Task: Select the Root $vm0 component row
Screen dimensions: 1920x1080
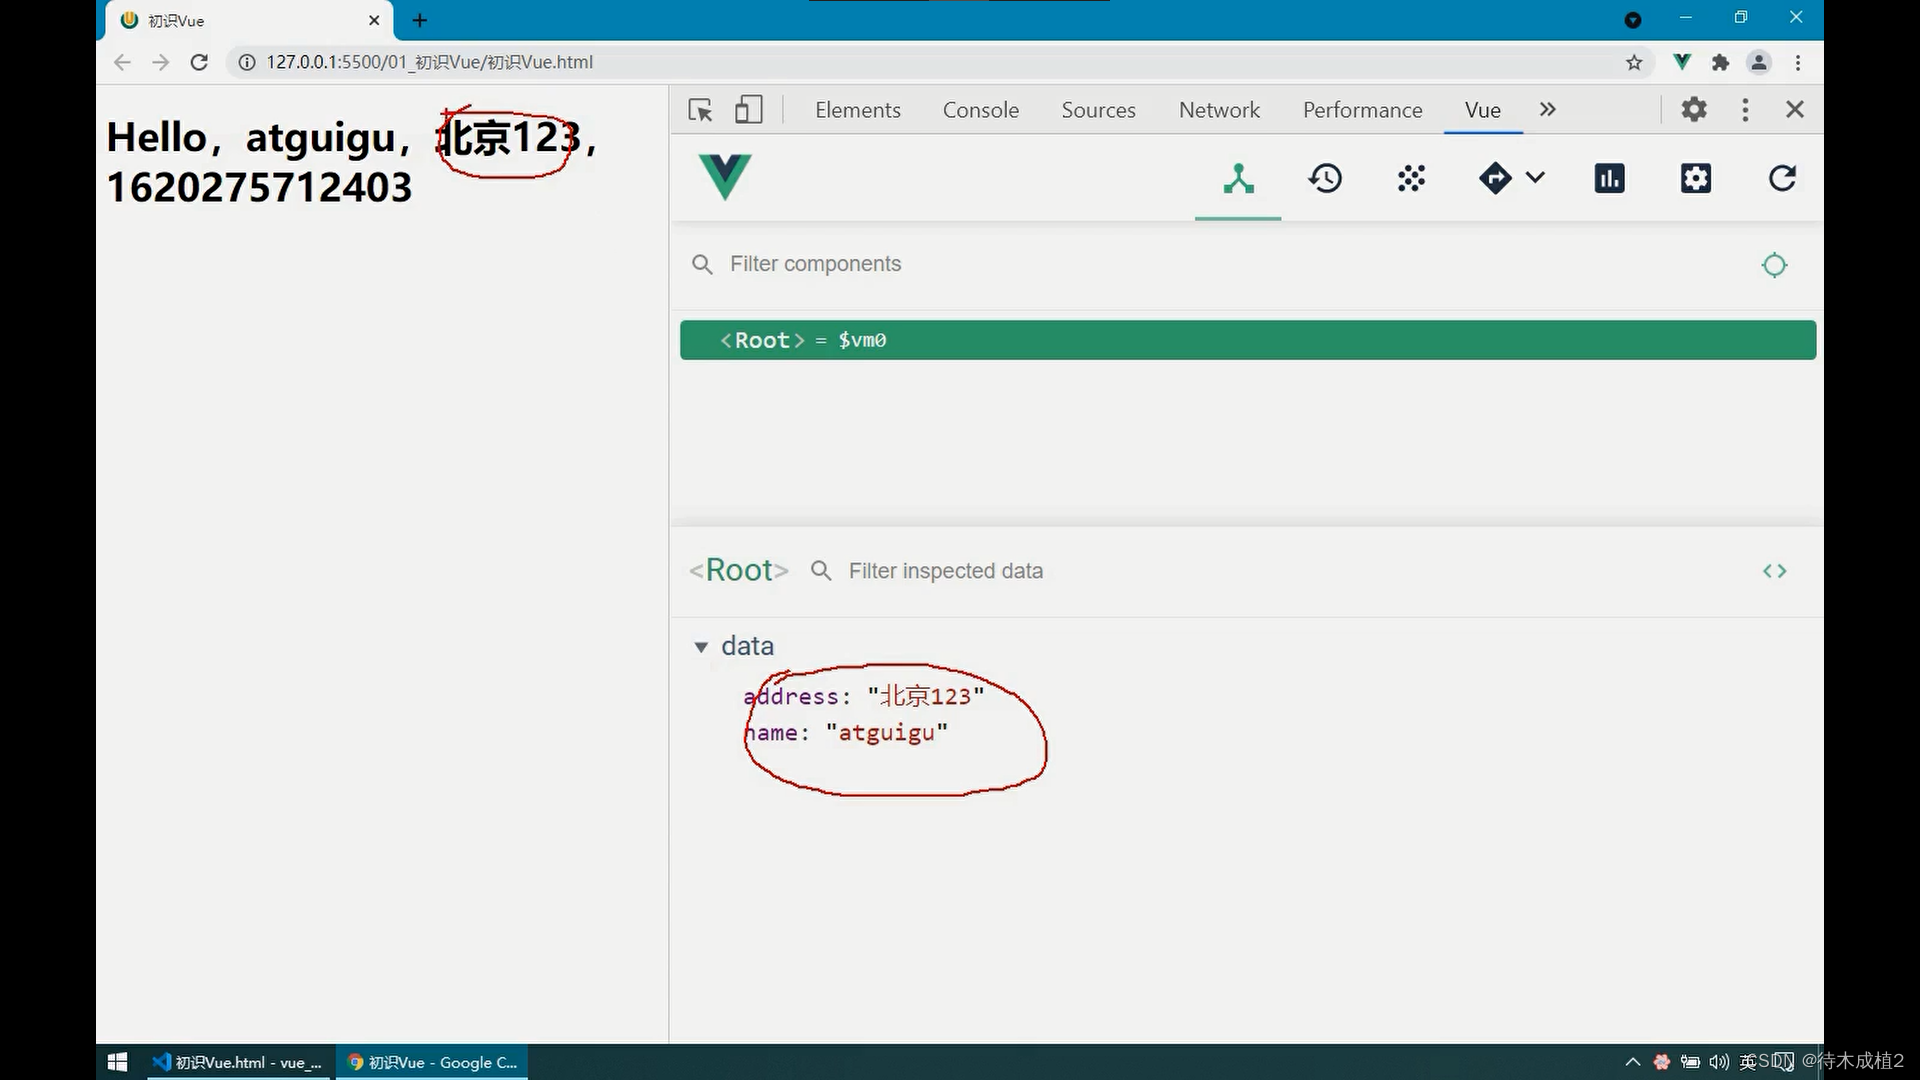Action: (1247, 340)
